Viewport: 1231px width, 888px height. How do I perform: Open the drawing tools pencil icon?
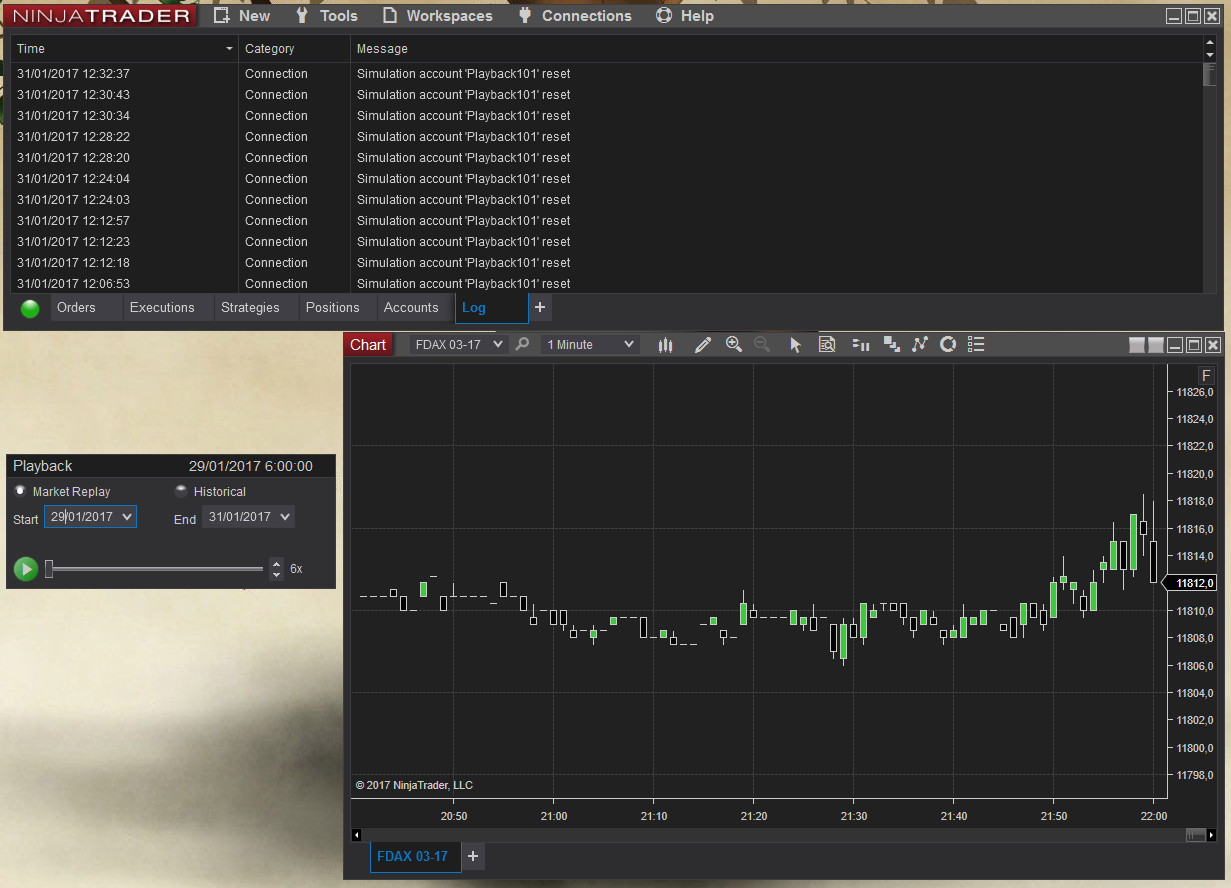[x=703, y=345]
